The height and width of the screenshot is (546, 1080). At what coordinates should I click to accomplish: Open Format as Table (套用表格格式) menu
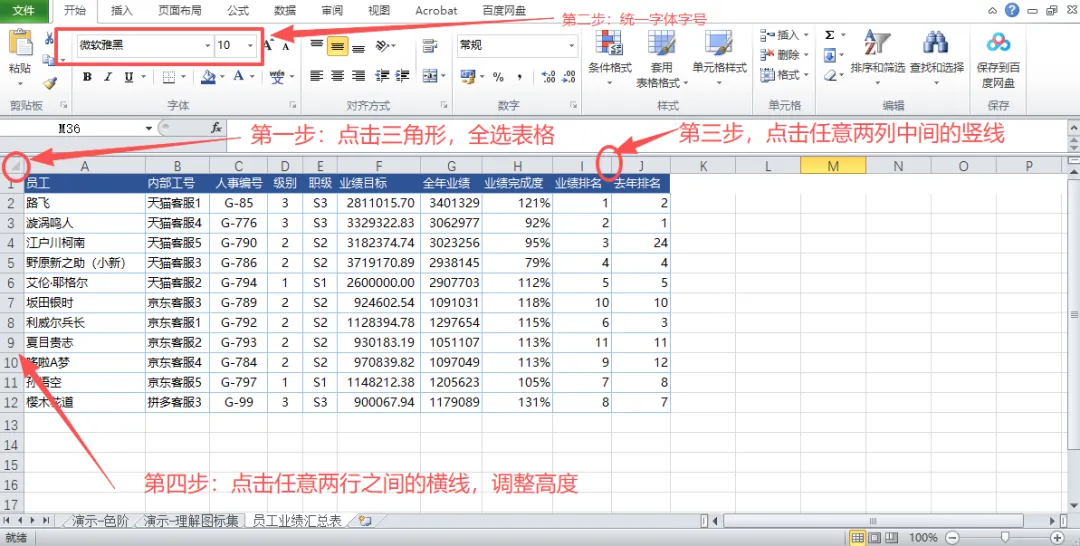pyautogui.click(x=661, y=60)
